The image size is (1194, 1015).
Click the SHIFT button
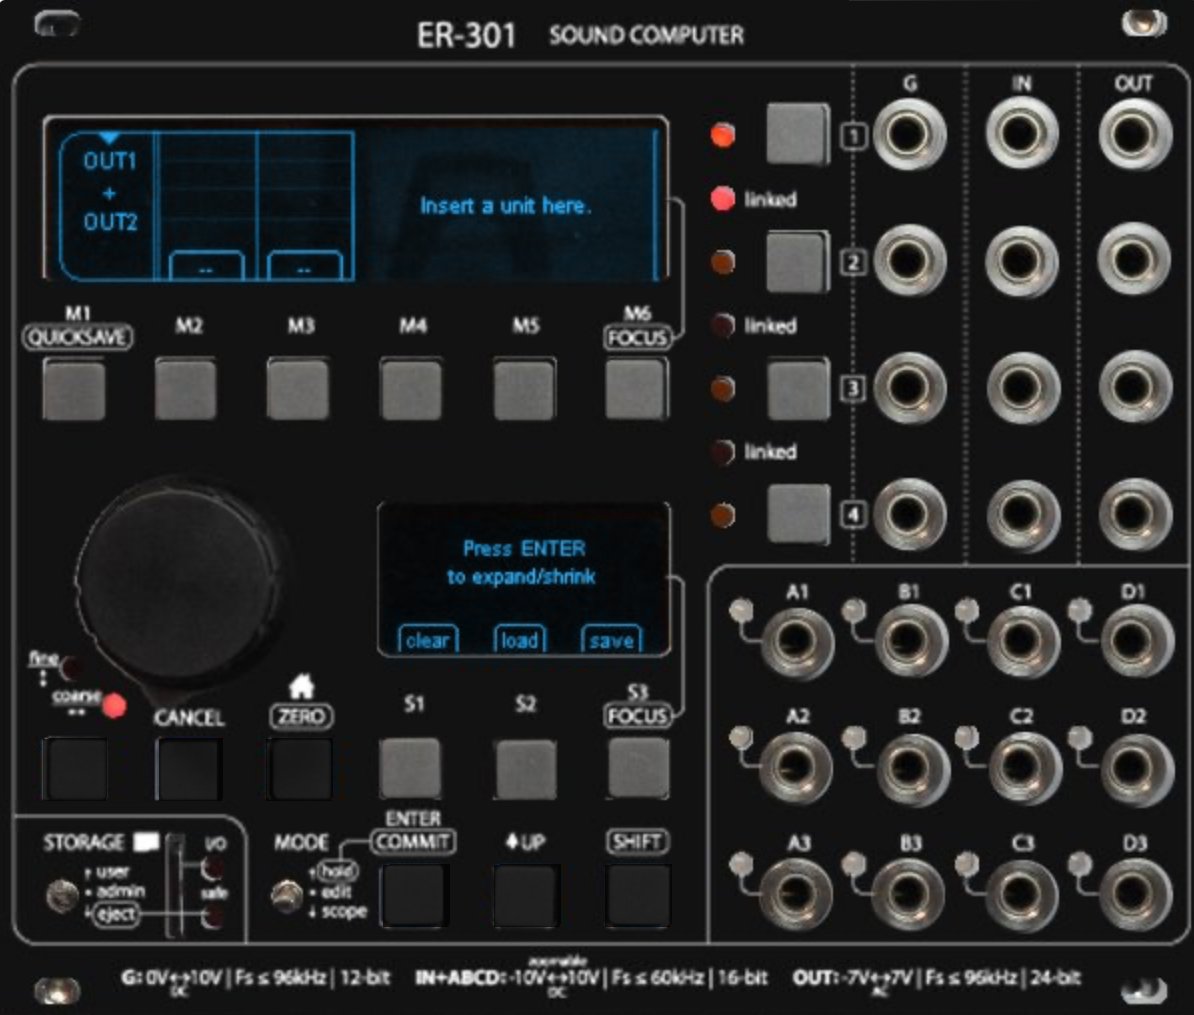[638, 895]
